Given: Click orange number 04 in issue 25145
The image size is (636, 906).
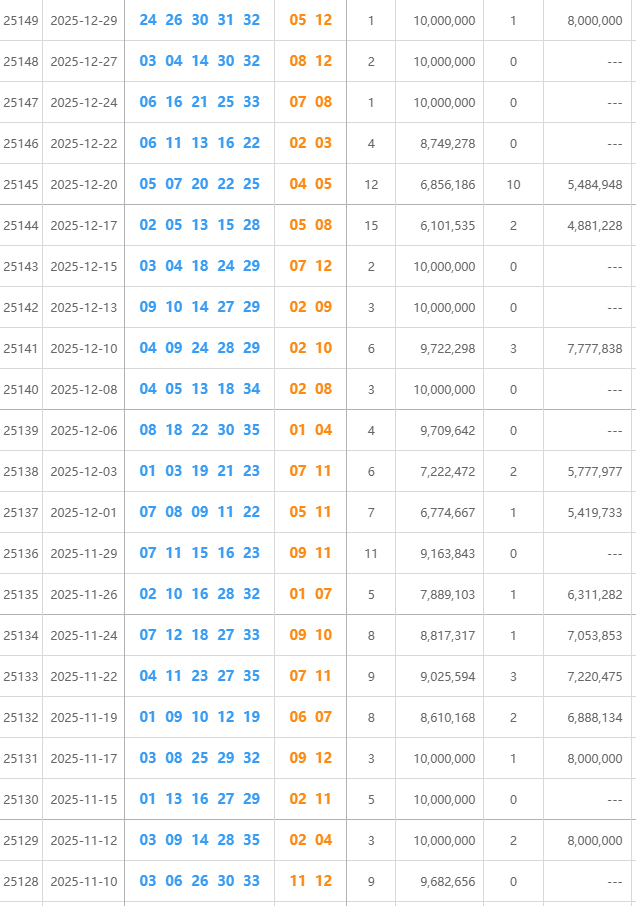Looking at the screenshot, I should 298,184.
